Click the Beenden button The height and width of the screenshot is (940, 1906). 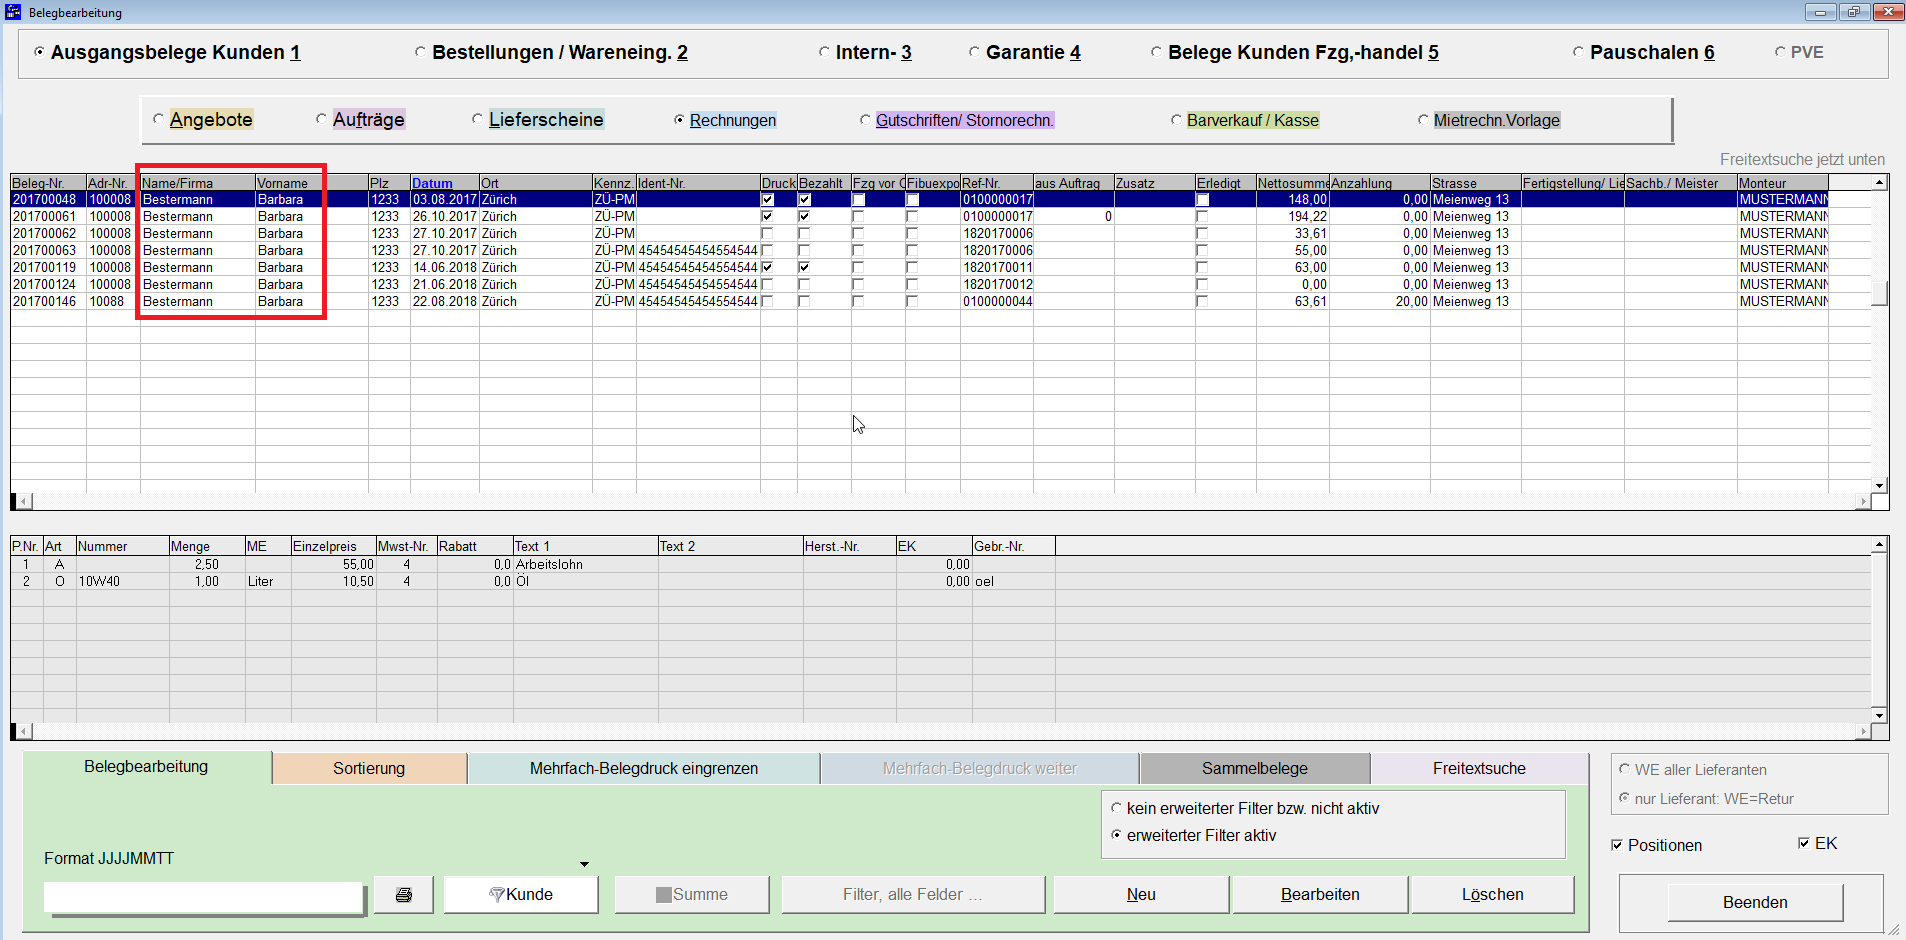click(1755, 902)
